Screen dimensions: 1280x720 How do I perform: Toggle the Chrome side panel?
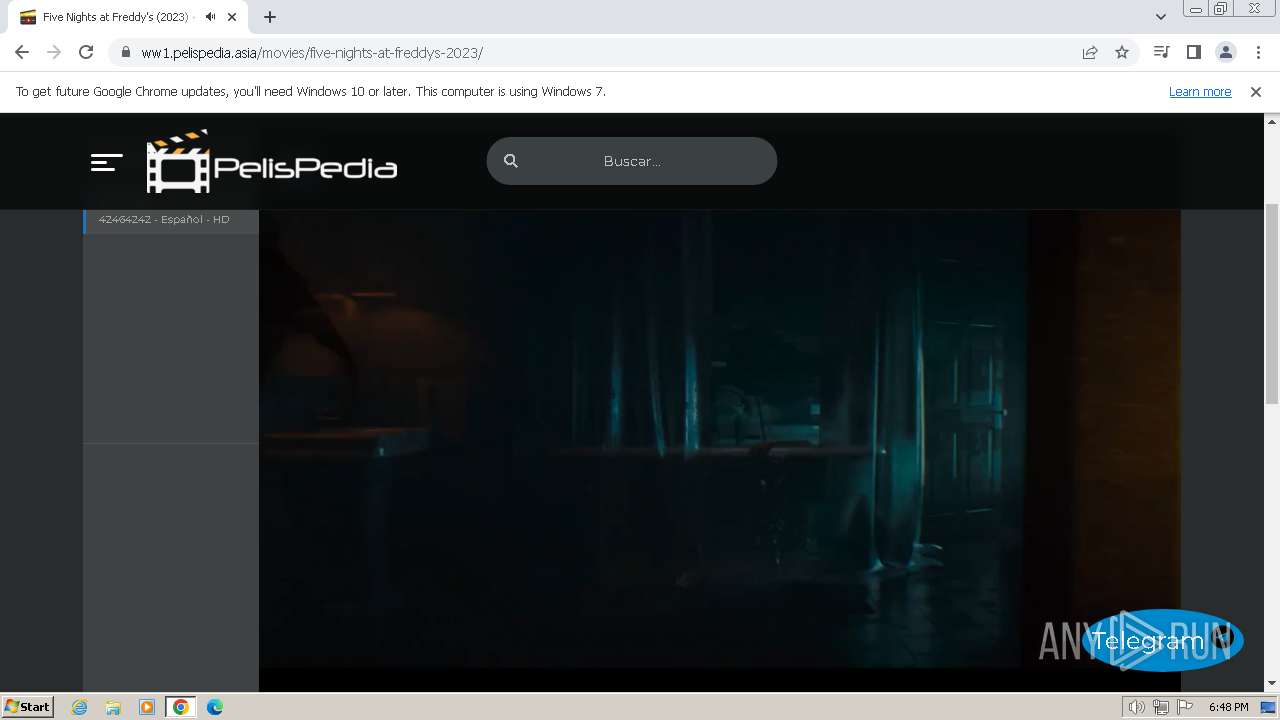click(1193, 52)
